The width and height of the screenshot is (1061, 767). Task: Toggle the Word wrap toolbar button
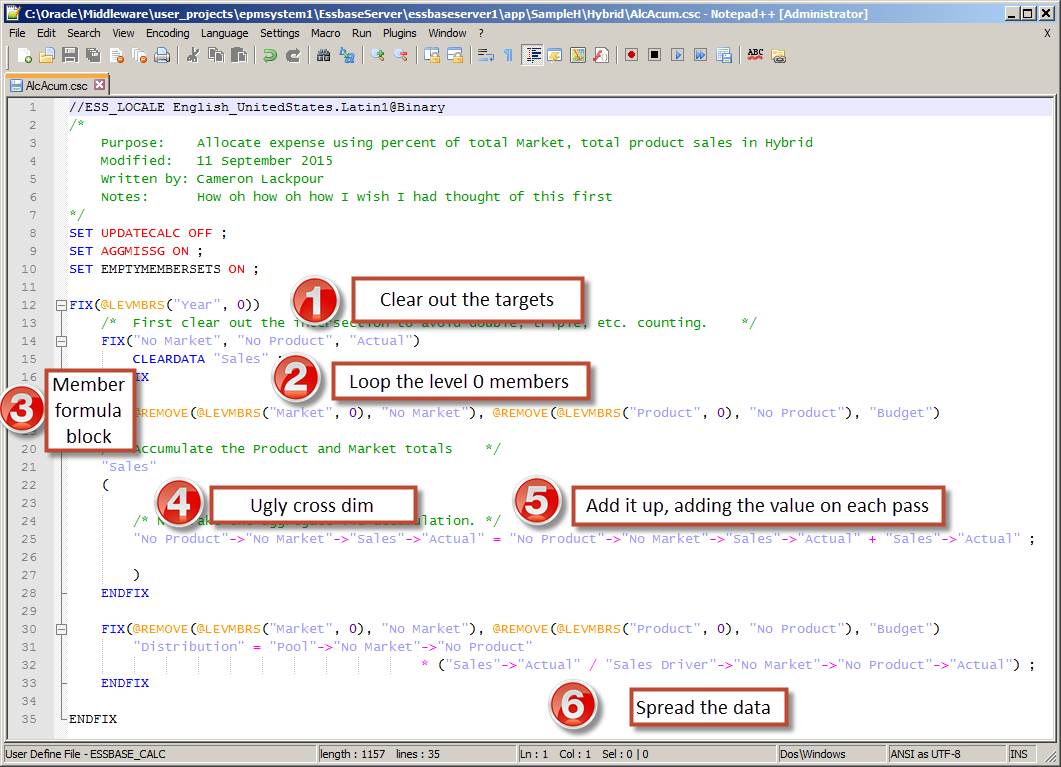click(485, 55)
